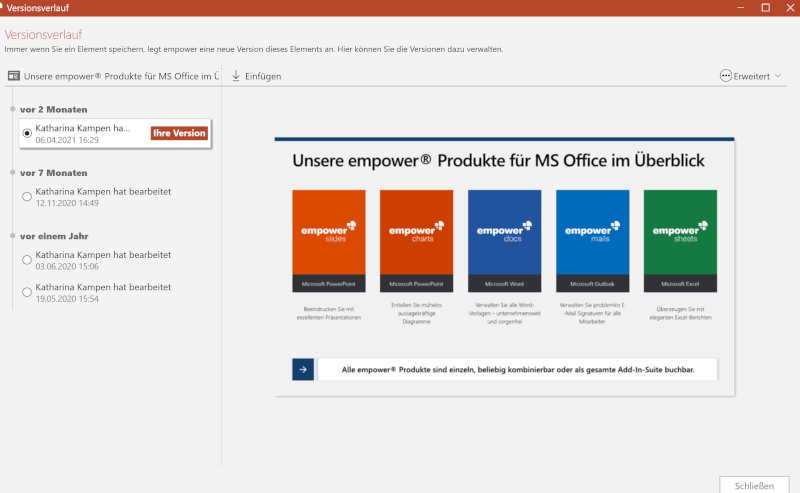The height and width of the screenshot is (493, 800).
Task: Click the empower mails product tile
Action: click(592, 241)
